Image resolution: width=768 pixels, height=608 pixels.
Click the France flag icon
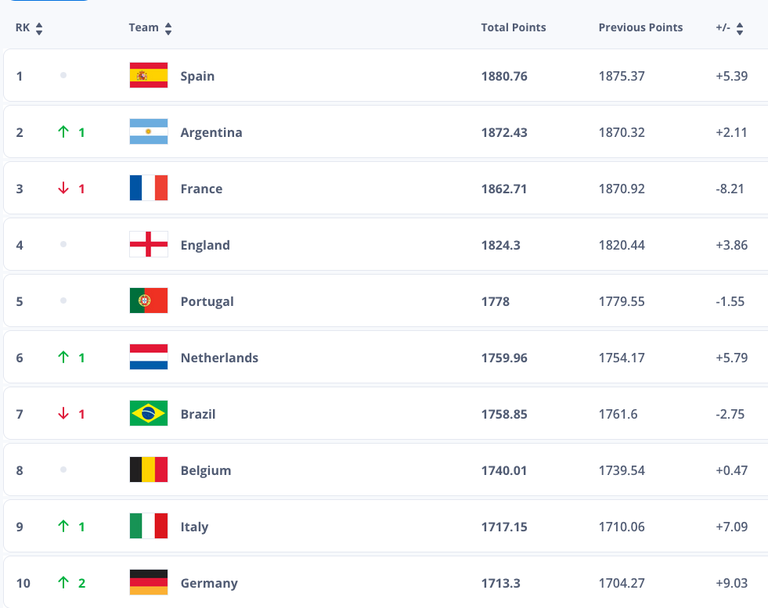148,189
